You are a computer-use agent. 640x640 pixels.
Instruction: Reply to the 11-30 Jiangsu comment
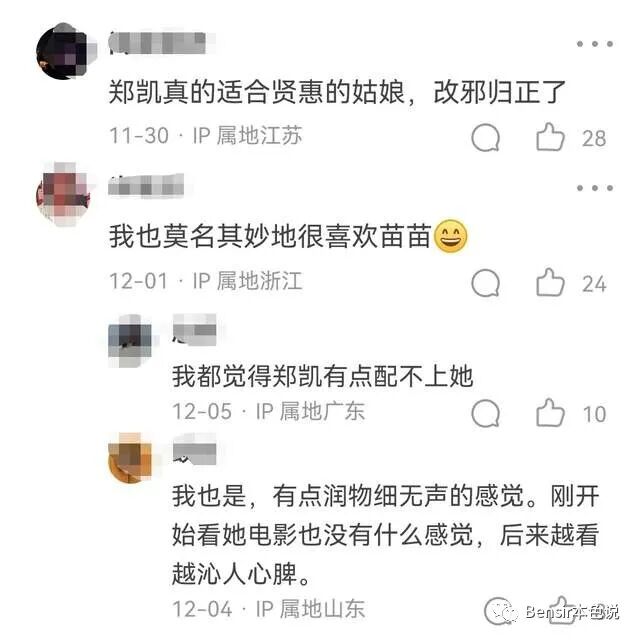[485, 138]
